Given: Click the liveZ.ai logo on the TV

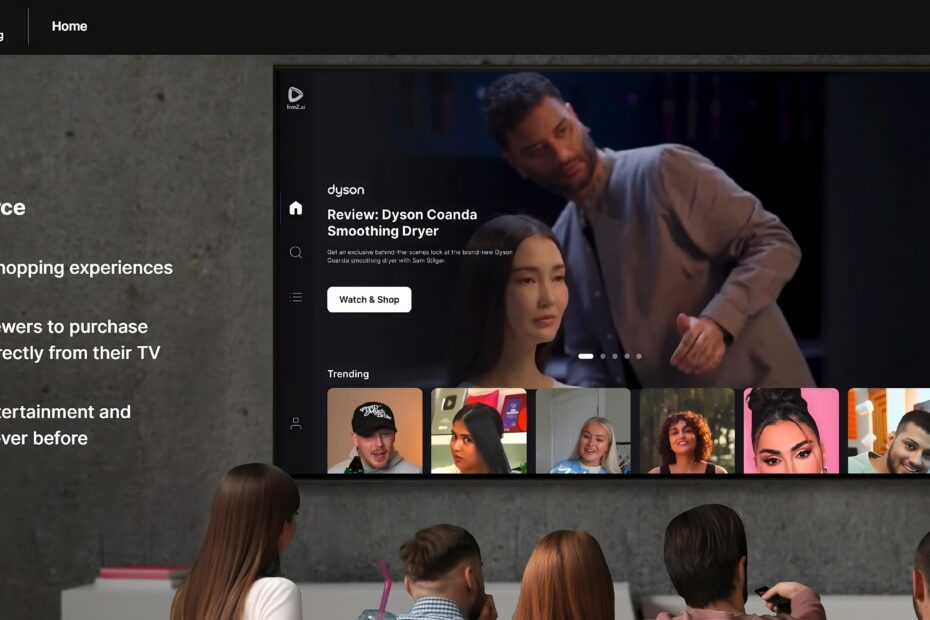Looking at the screenshot, I should [295, 96].
